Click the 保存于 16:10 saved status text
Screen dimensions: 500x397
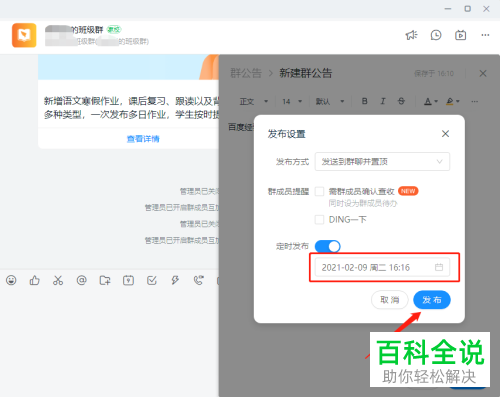coord(434,73)
